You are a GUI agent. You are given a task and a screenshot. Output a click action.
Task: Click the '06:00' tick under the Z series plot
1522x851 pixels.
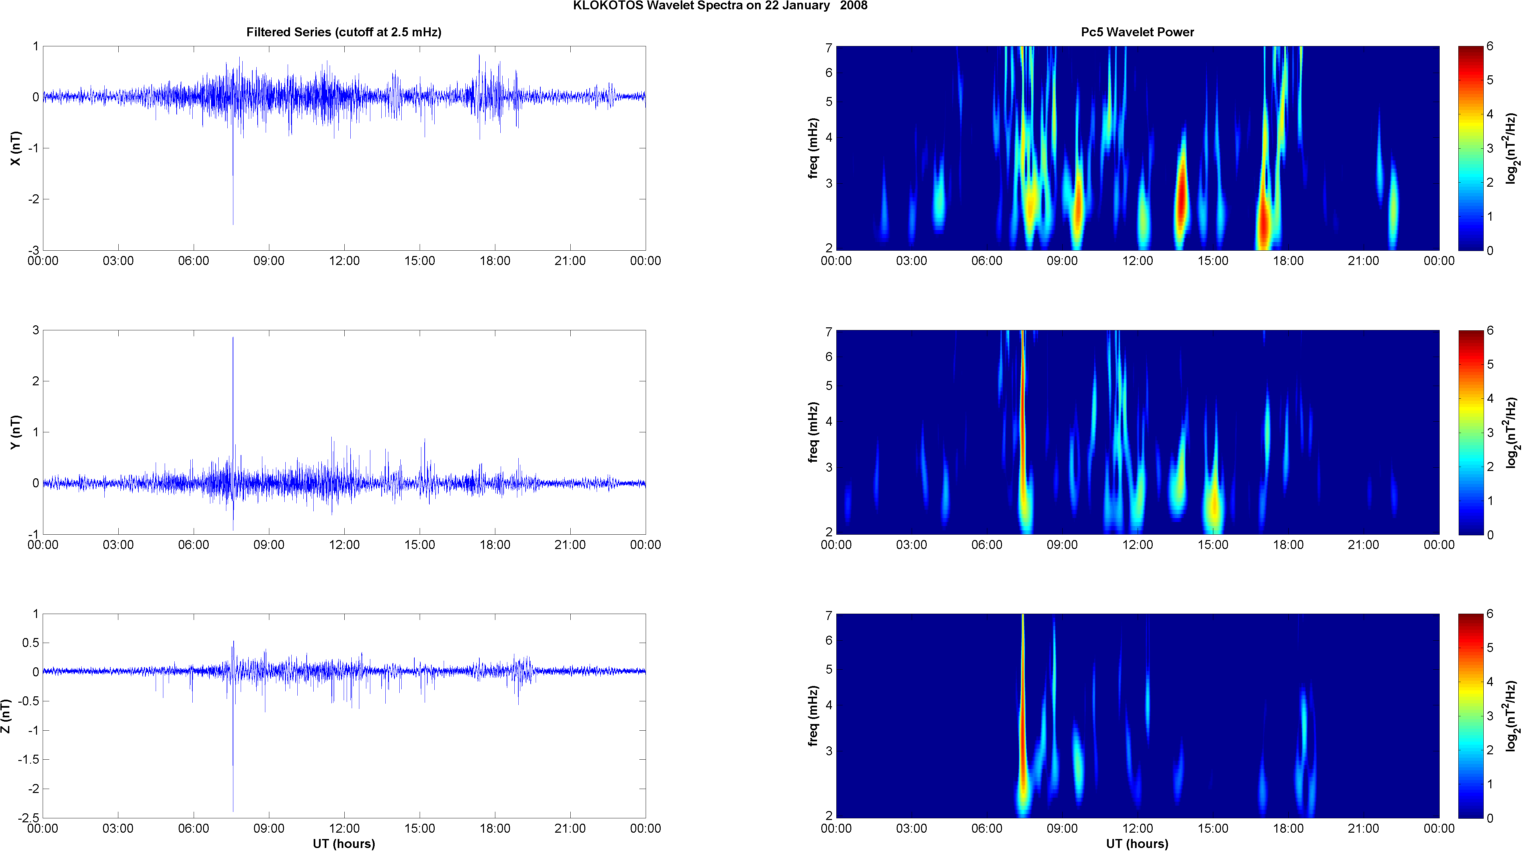click(x=194, y=828)
